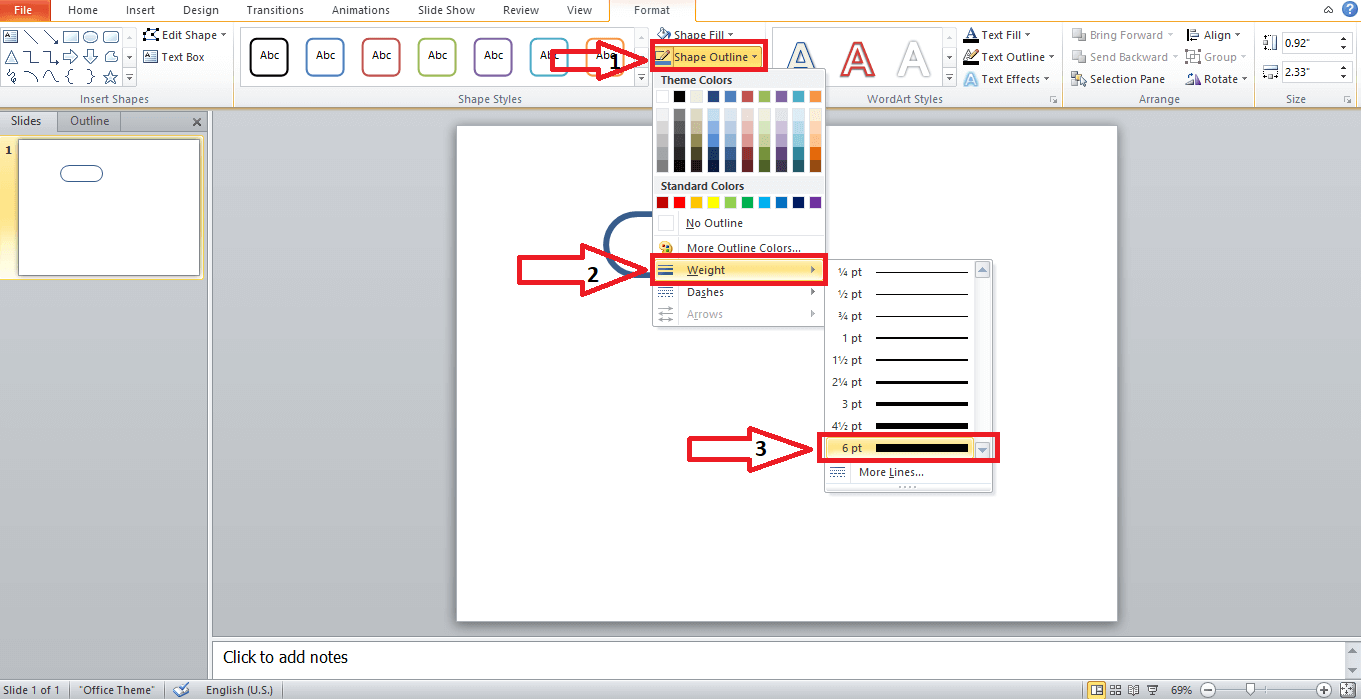
Task: Open the Slide Show view icon on status bar
Action: (1153, 690)
